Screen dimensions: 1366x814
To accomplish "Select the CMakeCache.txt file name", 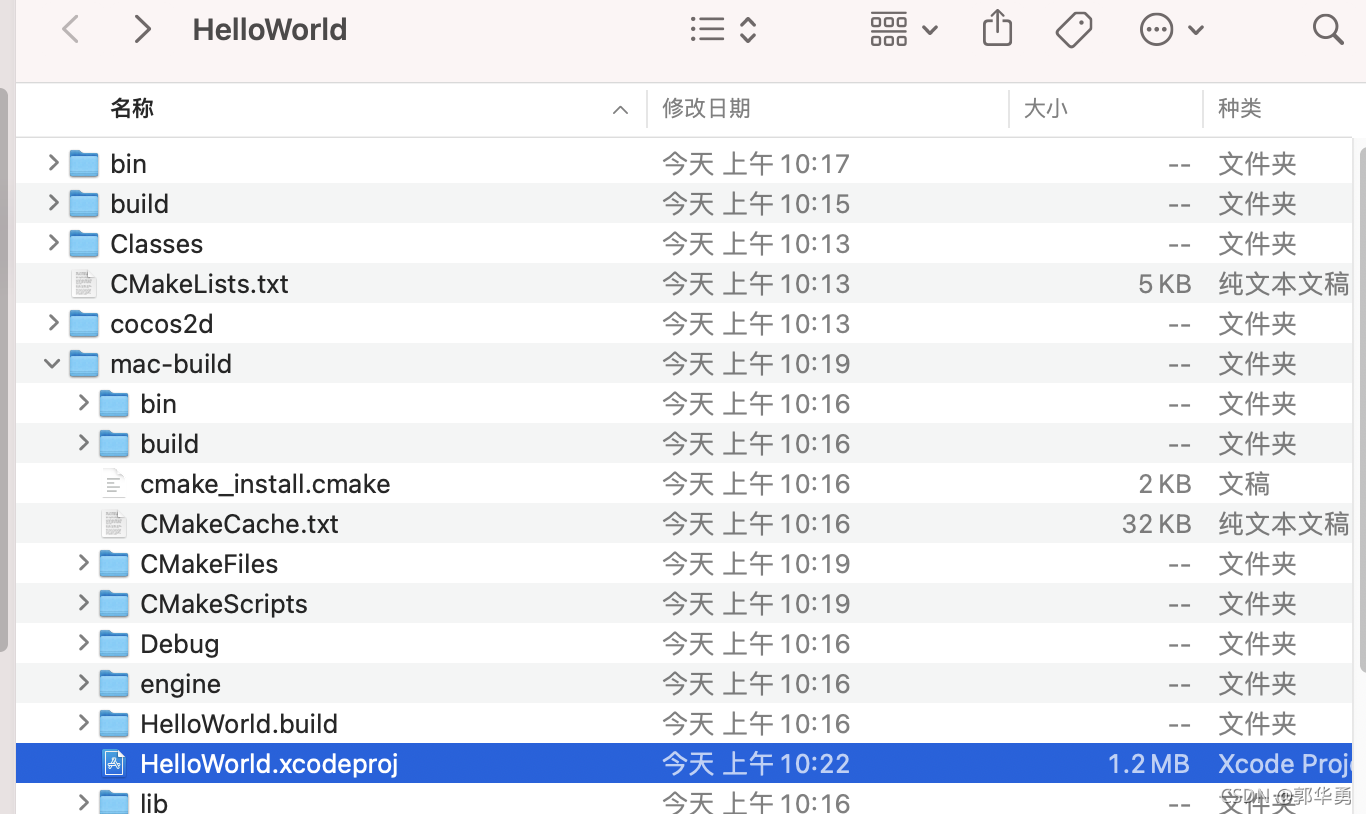I will pos(239,524).
